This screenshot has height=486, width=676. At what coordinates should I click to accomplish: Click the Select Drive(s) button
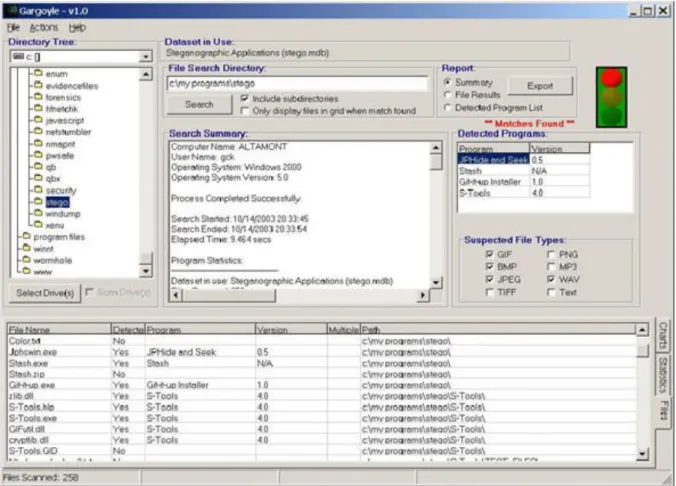[x=45, y=293]
